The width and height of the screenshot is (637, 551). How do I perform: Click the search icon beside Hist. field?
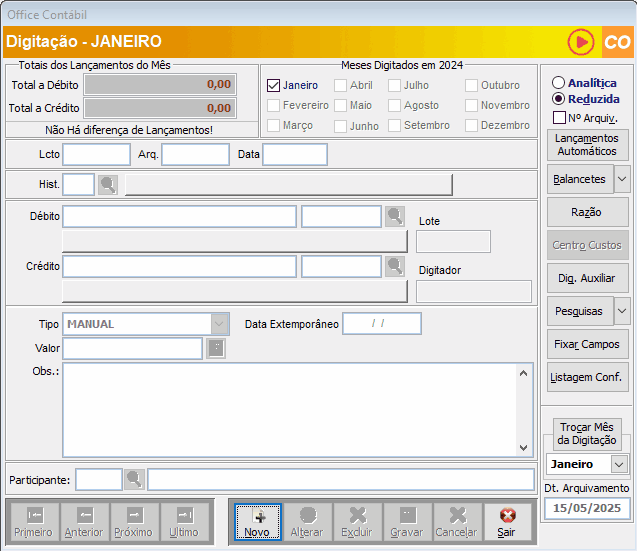[108, 184]
